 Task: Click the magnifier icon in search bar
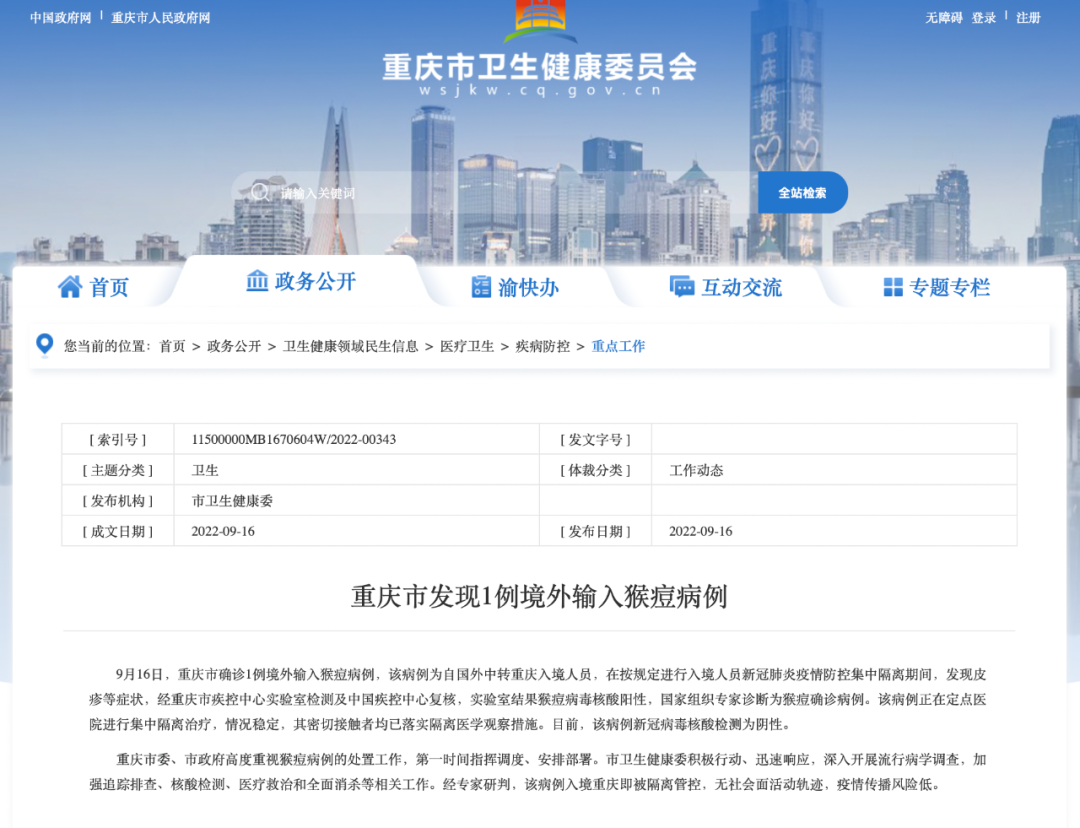pyautogui.click(x=260, y=192)
